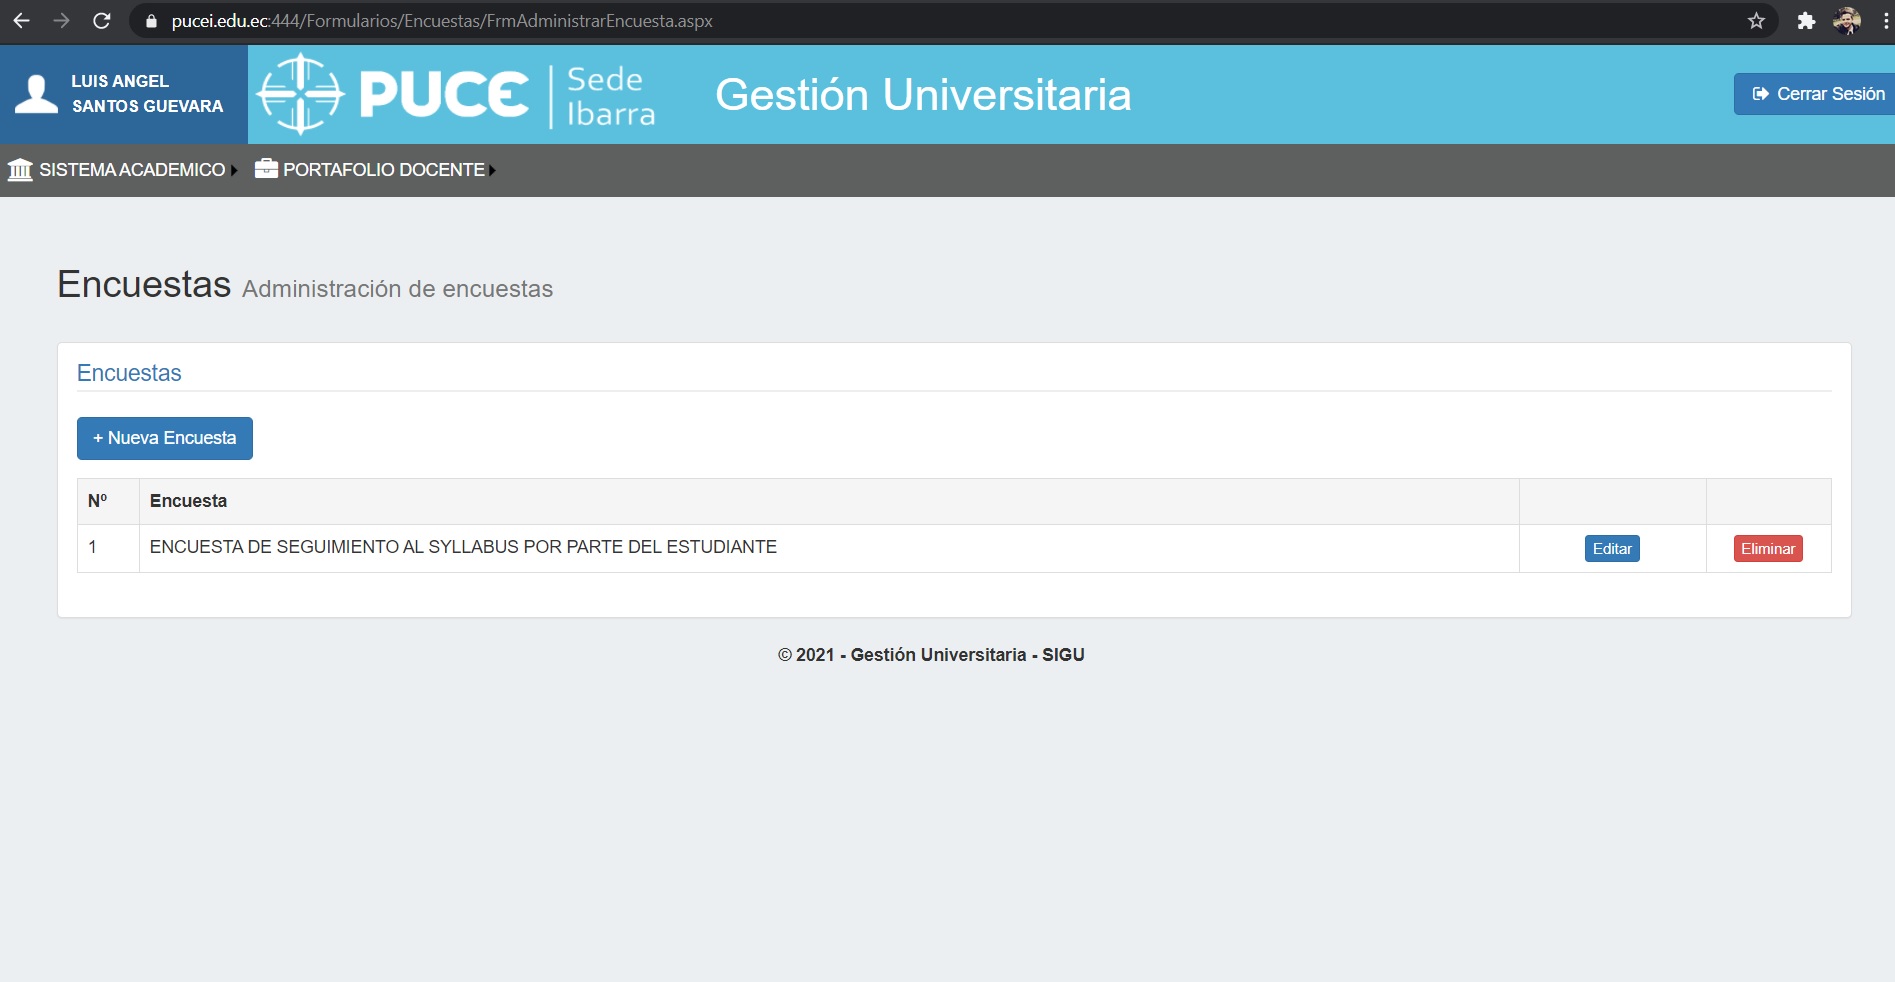Open Chrome's three-dot menu
1895x982 pixels.
1885,21
